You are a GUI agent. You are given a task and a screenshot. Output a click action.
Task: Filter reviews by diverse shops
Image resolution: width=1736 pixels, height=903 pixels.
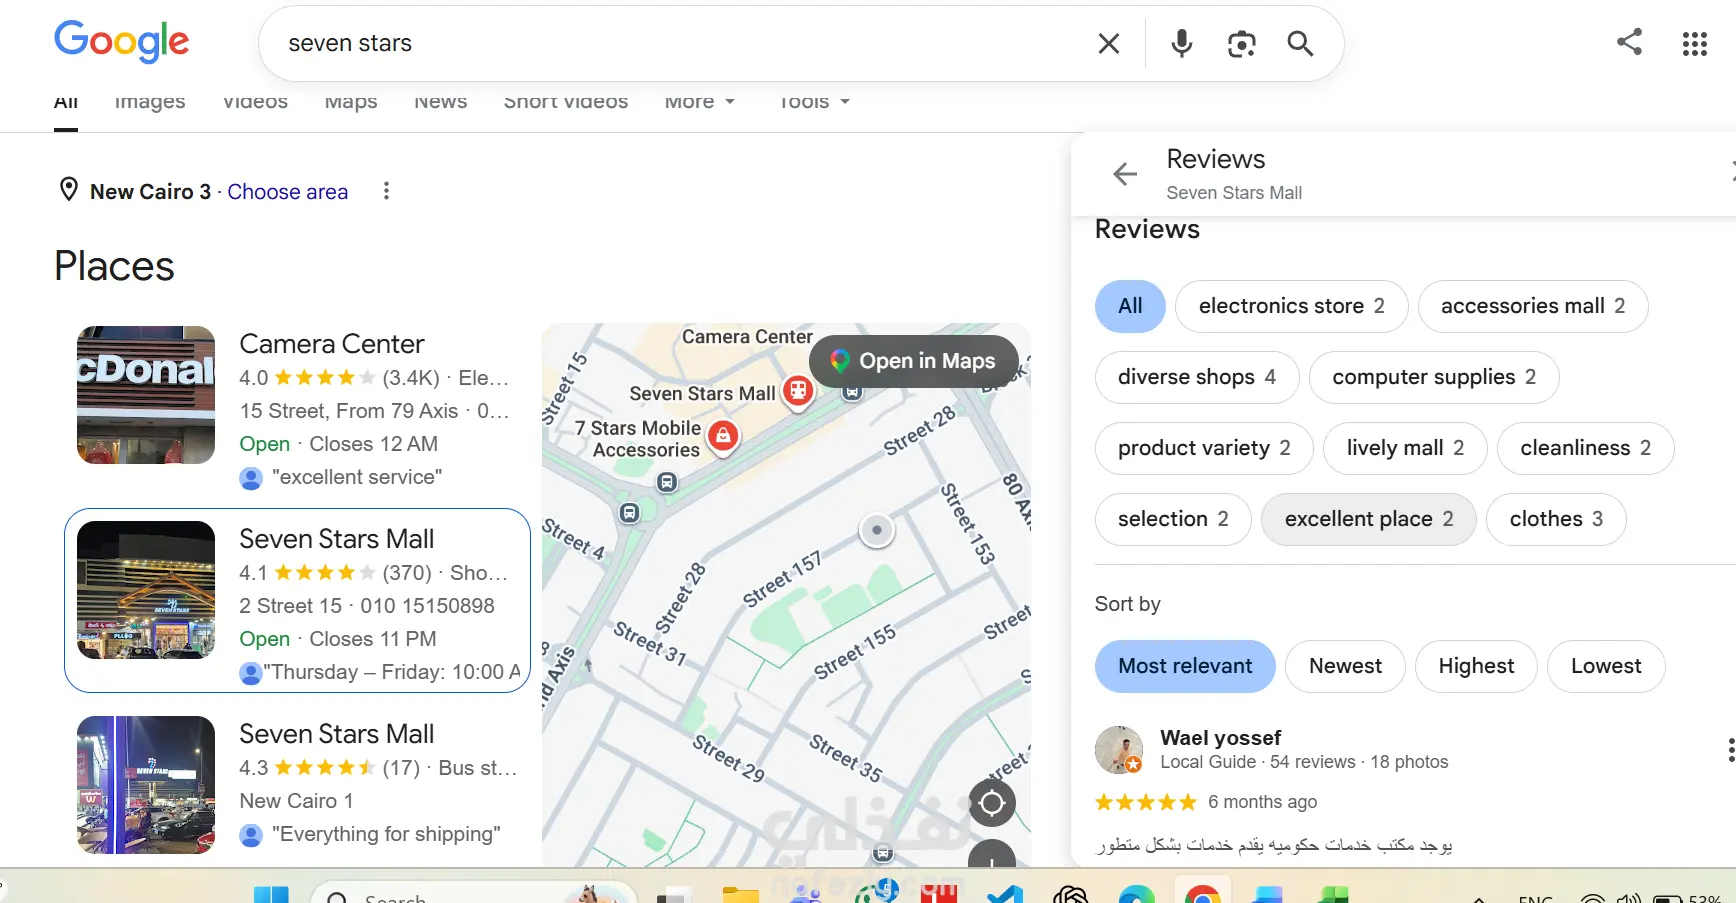coord(1196,377)
